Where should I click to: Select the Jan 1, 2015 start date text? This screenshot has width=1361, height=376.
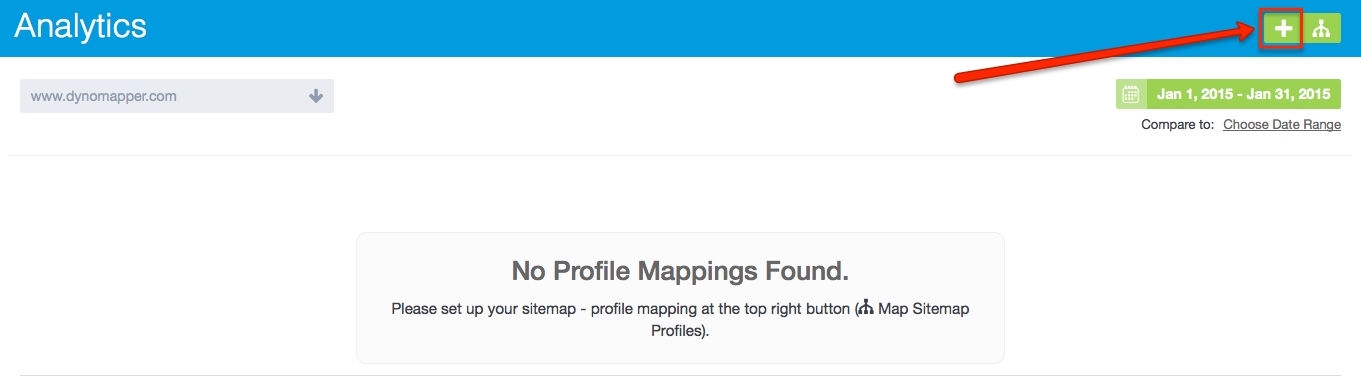1194,95
